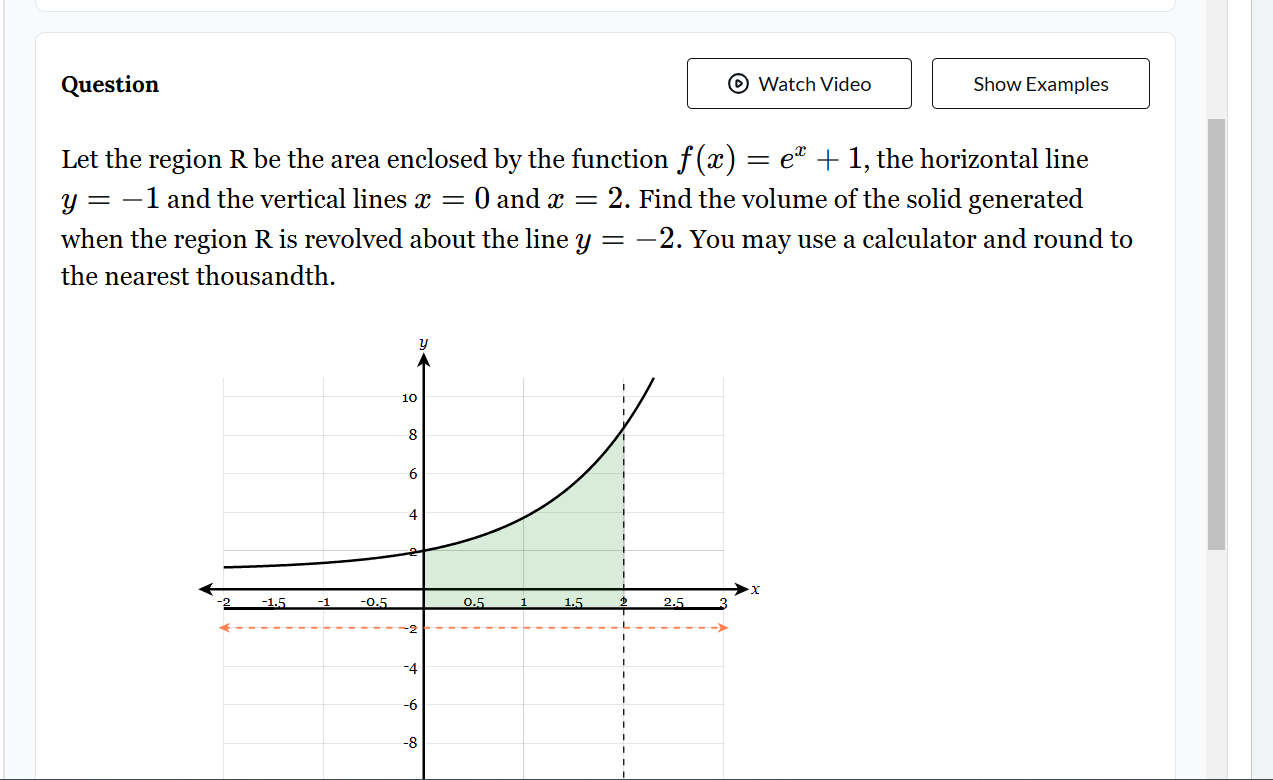Select the Question heading
The width and height of the screenshot is (1273, 780).
coord(110,84)
